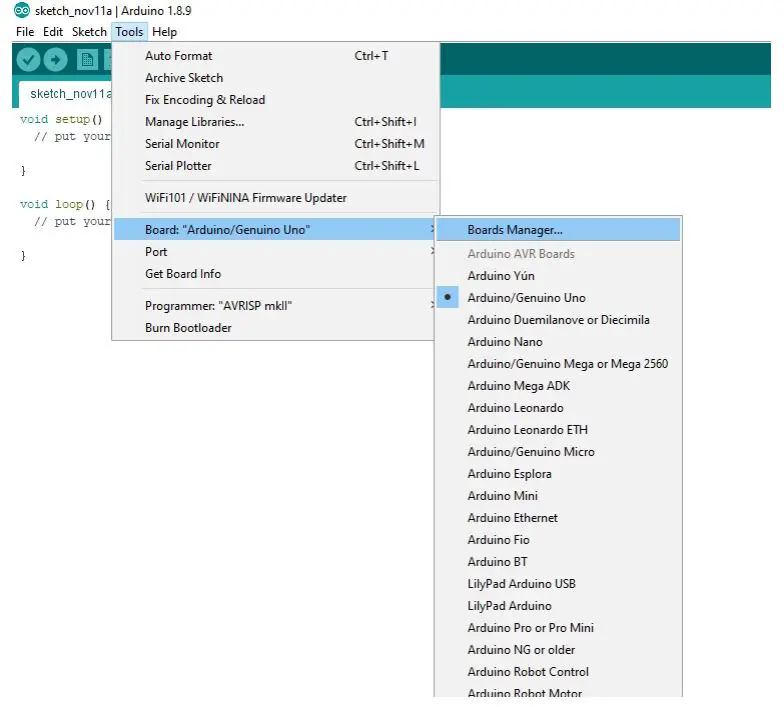Select Arduino Nano as the board
The height and width of the screenshot is (707, 784).
click(x=505, y=342)
